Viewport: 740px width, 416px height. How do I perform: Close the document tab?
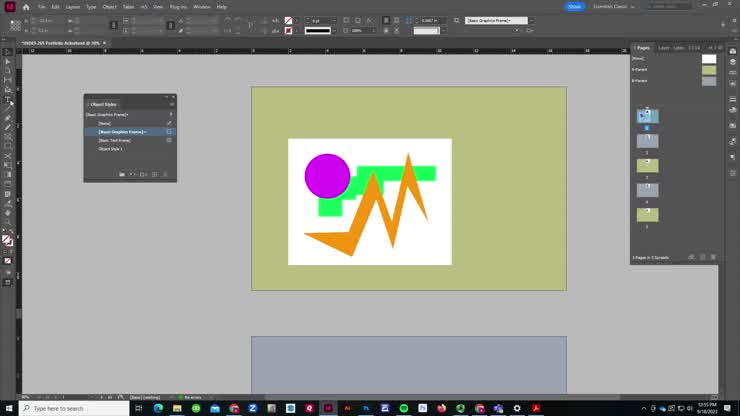pyautogui.click(x=105, y=43)
